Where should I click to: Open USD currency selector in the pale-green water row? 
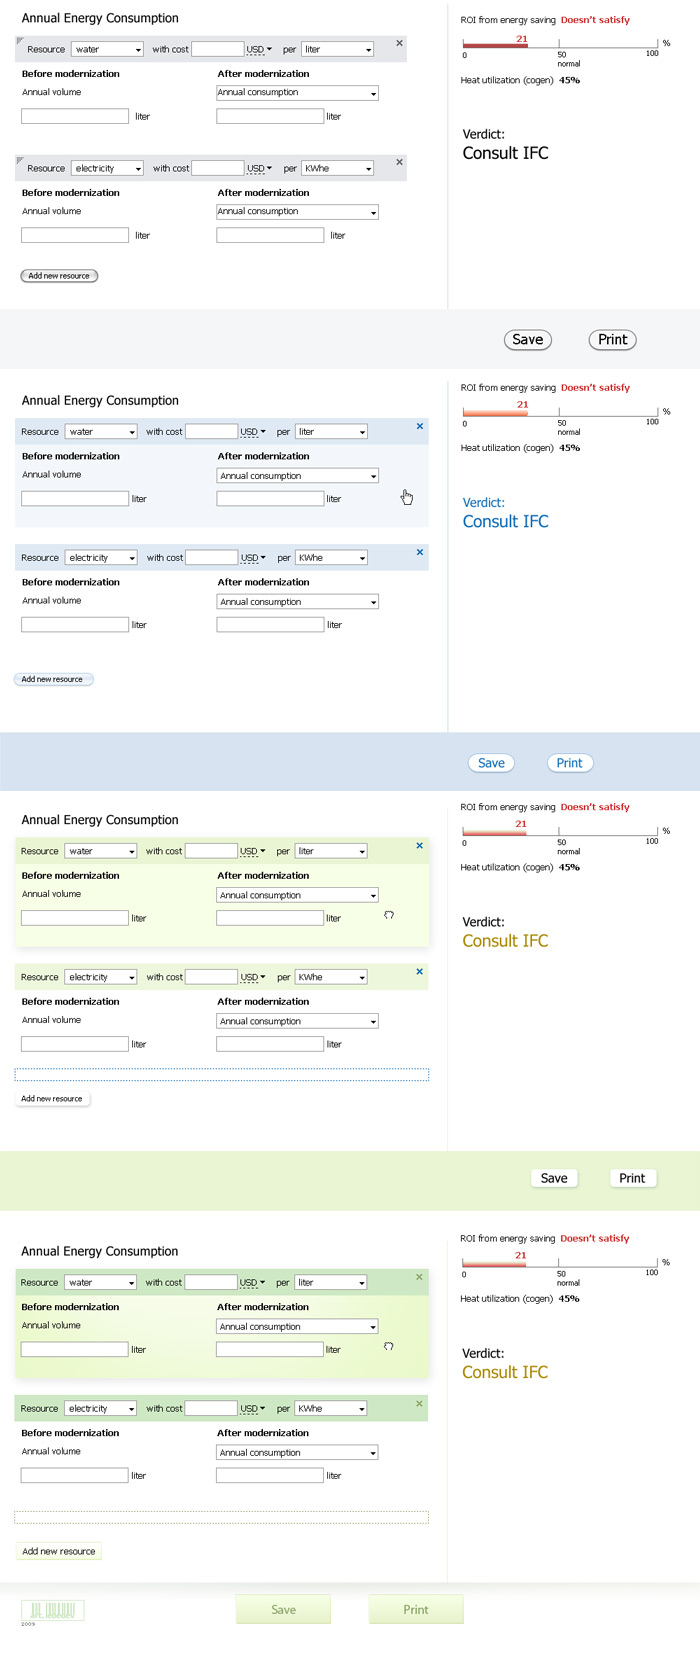pos(253,851)
